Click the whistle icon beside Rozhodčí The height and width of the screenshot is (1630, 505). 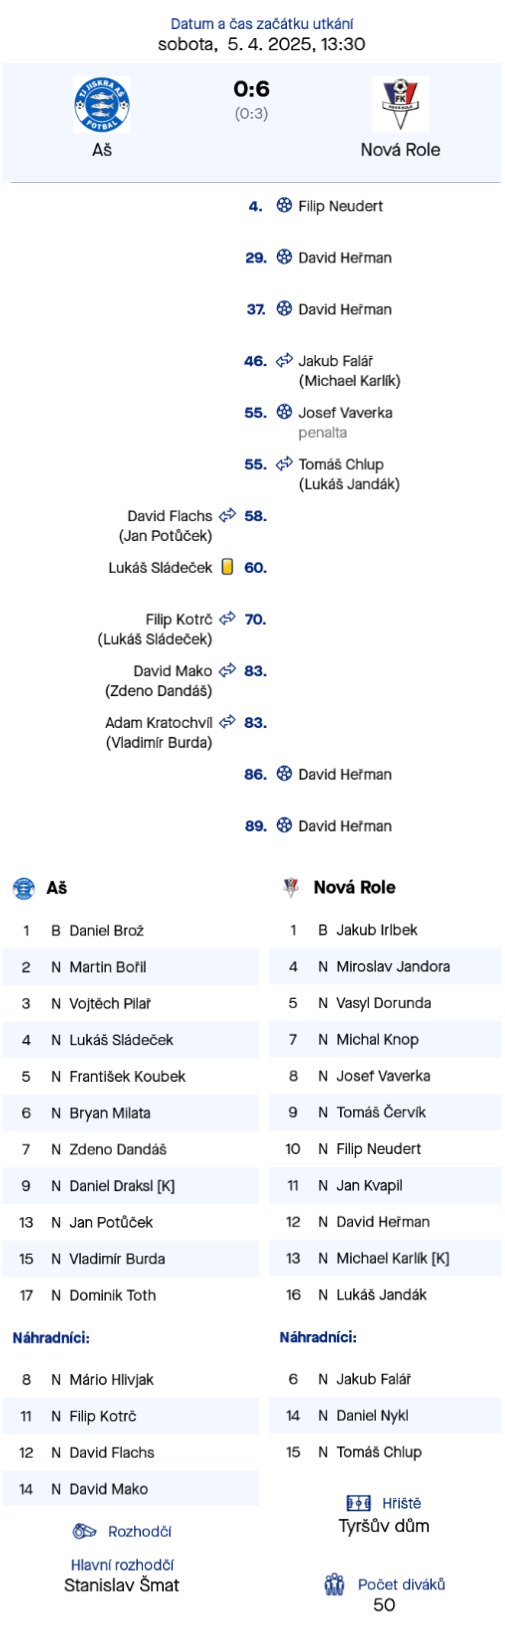point(85,1531)
